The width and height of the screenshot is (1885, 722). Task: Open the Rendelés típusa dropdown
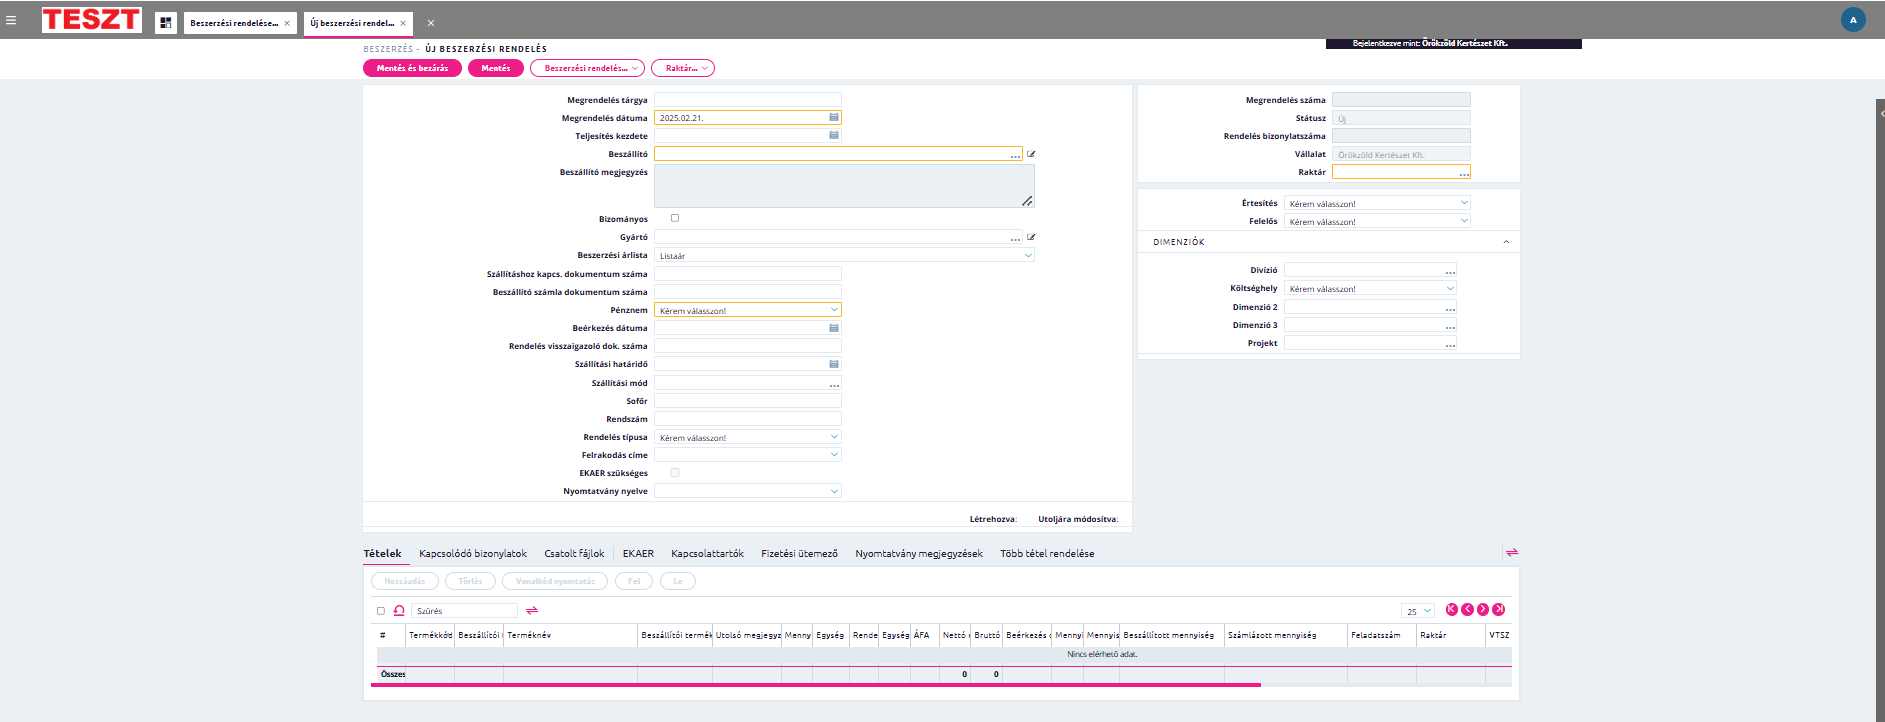tap(748, 437)
